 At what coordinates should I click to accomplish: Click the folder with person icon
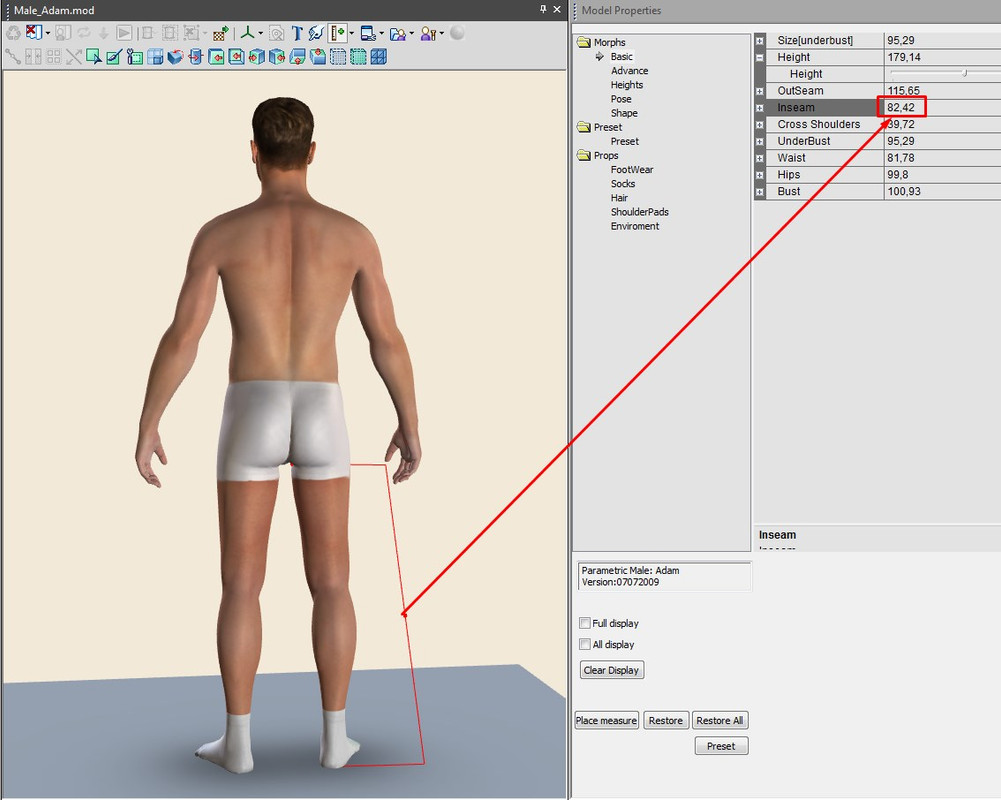pos(398,33)
